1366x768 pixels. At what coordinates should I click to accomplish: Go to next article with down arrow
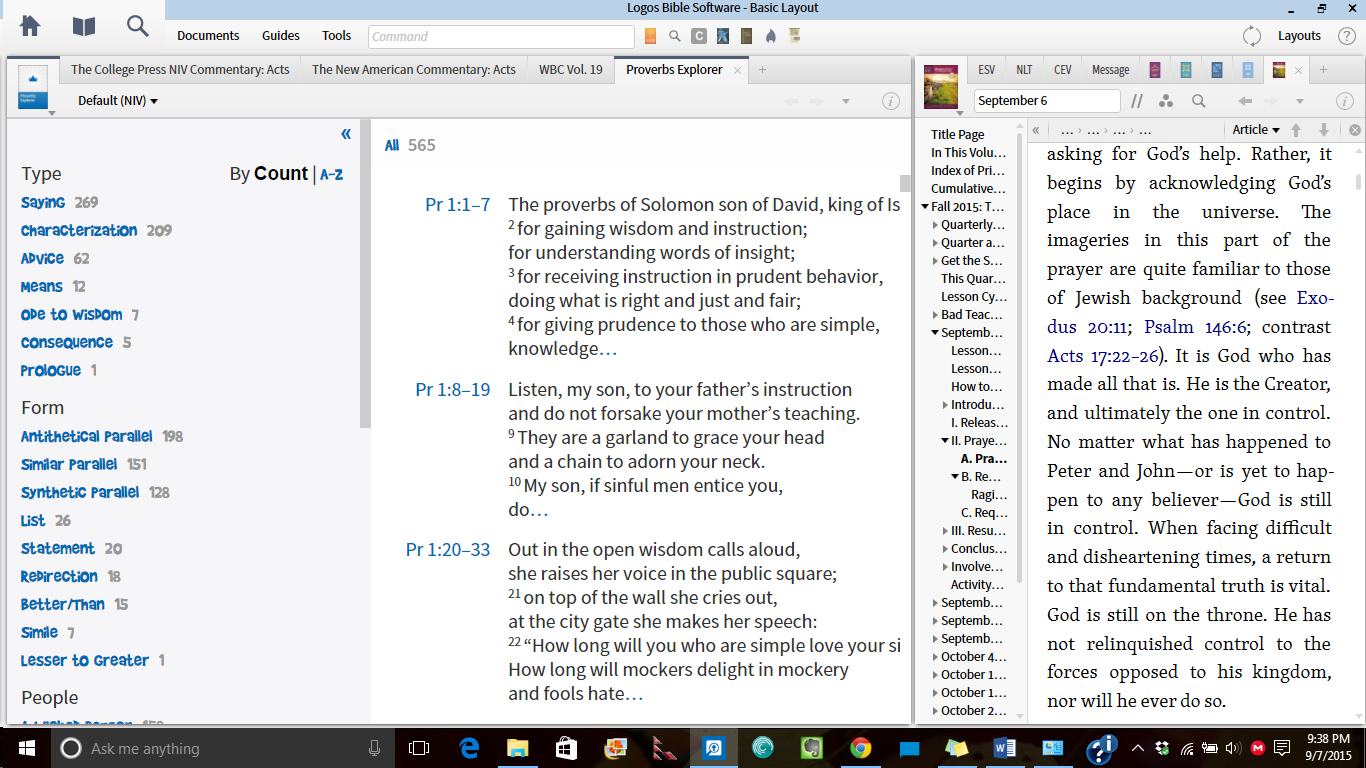tap(1324, 130)
